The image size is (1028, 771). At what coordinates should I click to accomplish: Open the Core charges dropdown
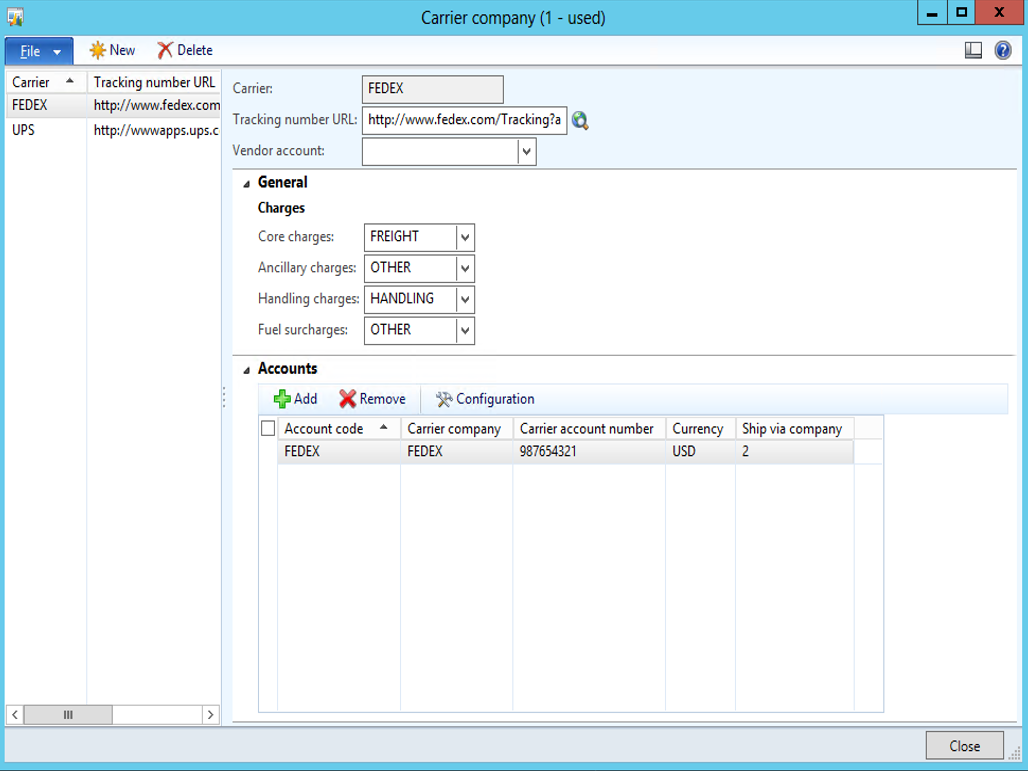464,237
